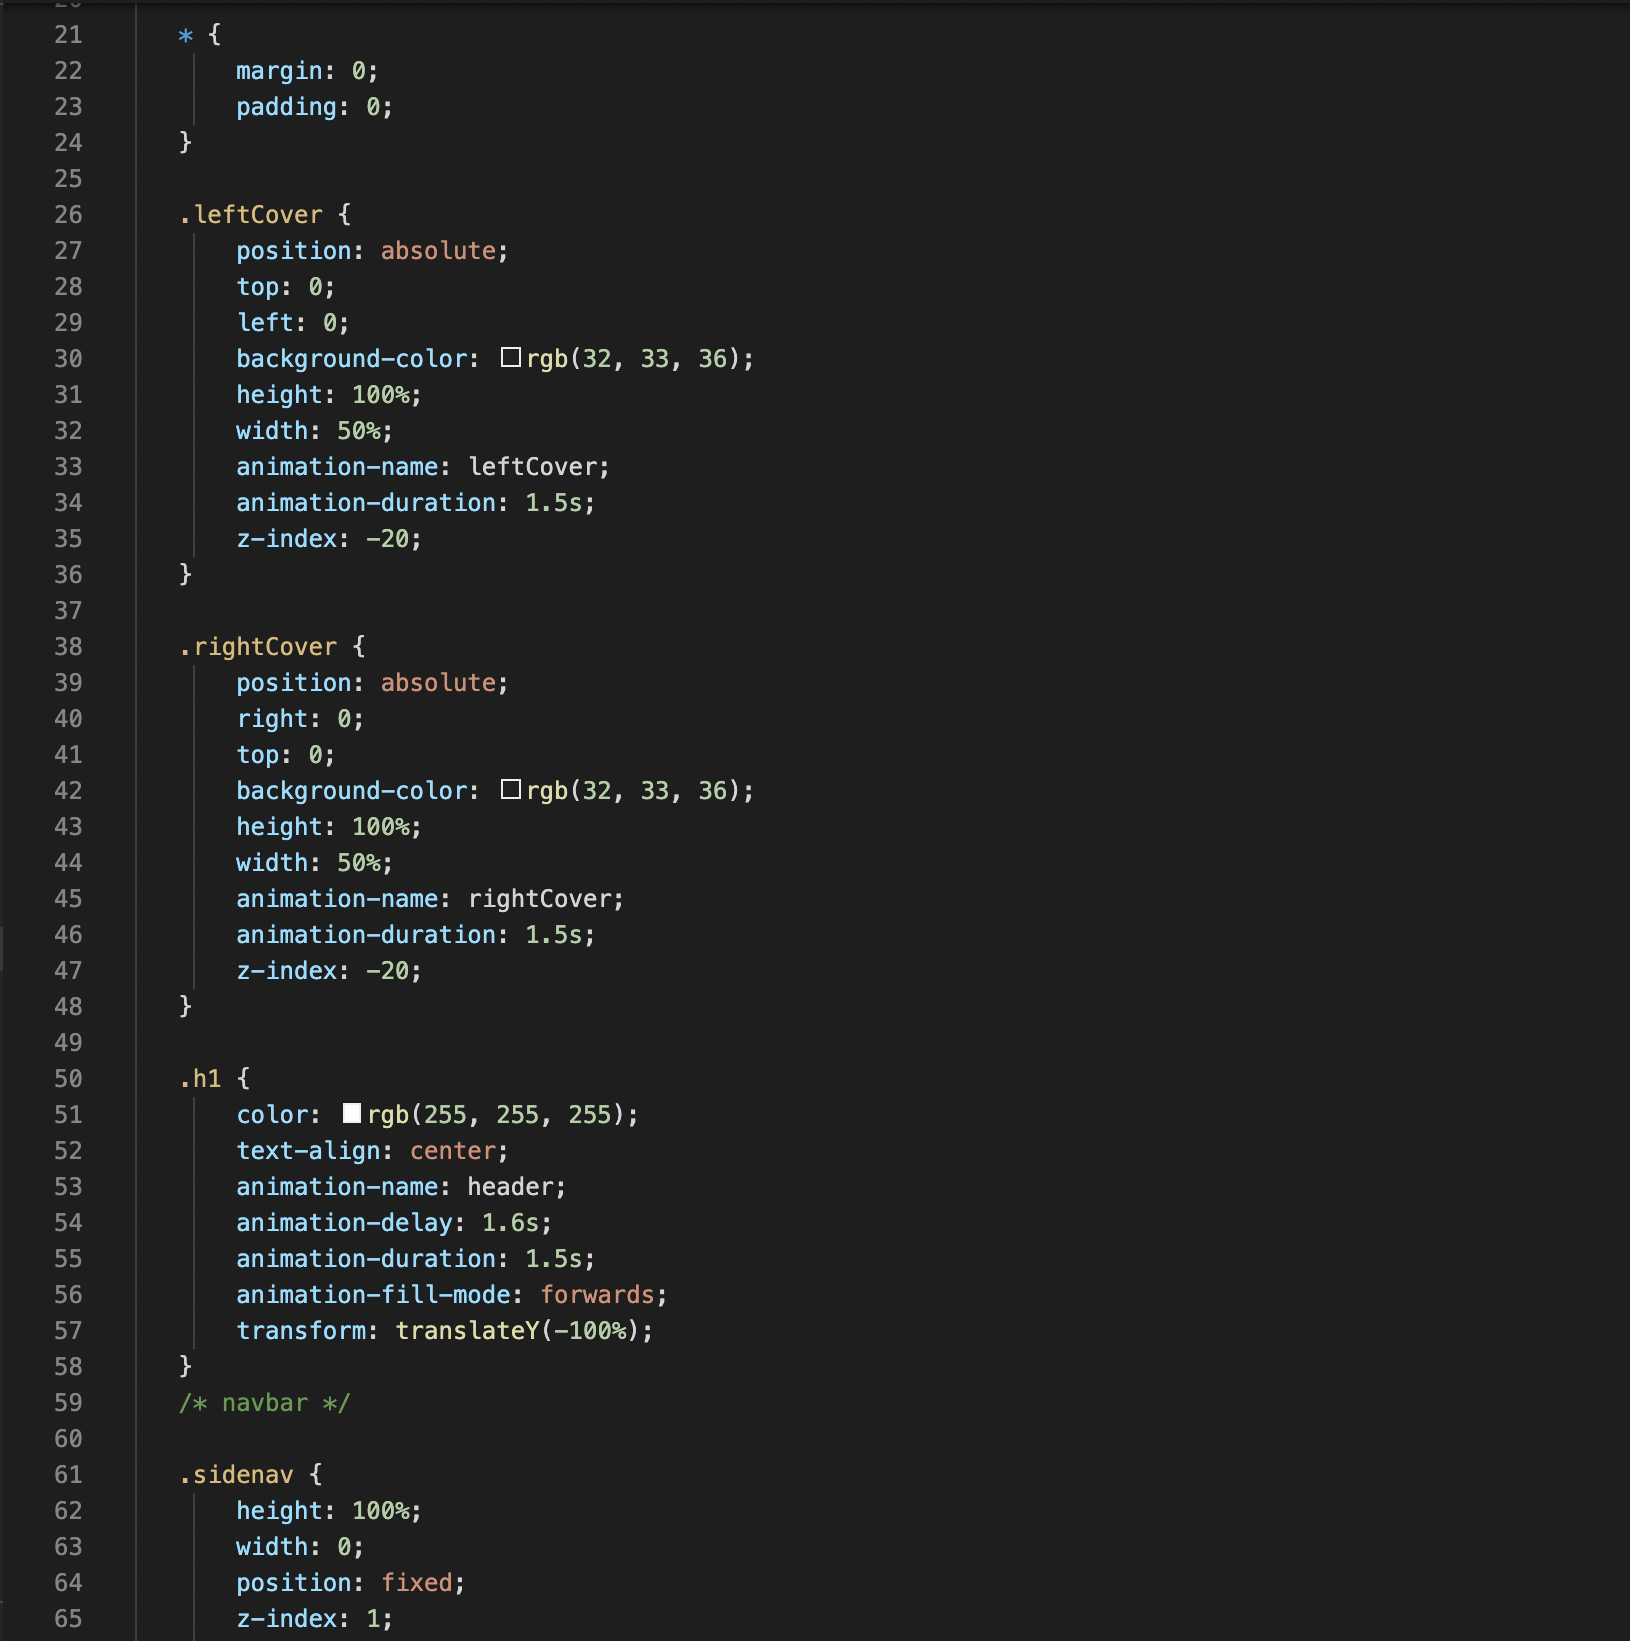
Task: Click the text-align center value
Action: click(452, 1150)
